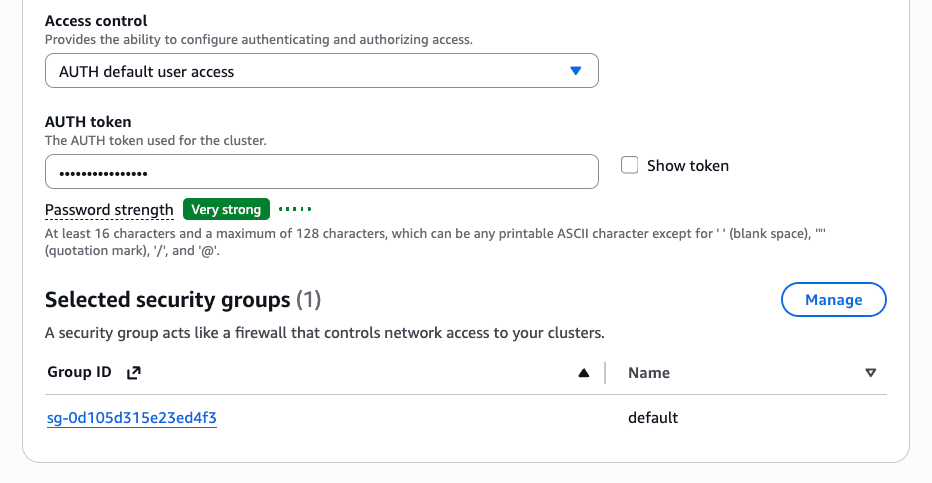Image resolution: width=932 pixels, height=483 pixels.
Task: Open the Manage security groups button
Action: tap(833, 299)
